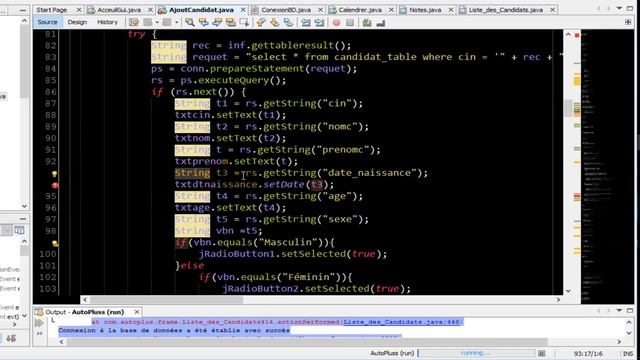
Task: Click the 93:17/1:6 cursor position indicator
Action: pos(588,353)
